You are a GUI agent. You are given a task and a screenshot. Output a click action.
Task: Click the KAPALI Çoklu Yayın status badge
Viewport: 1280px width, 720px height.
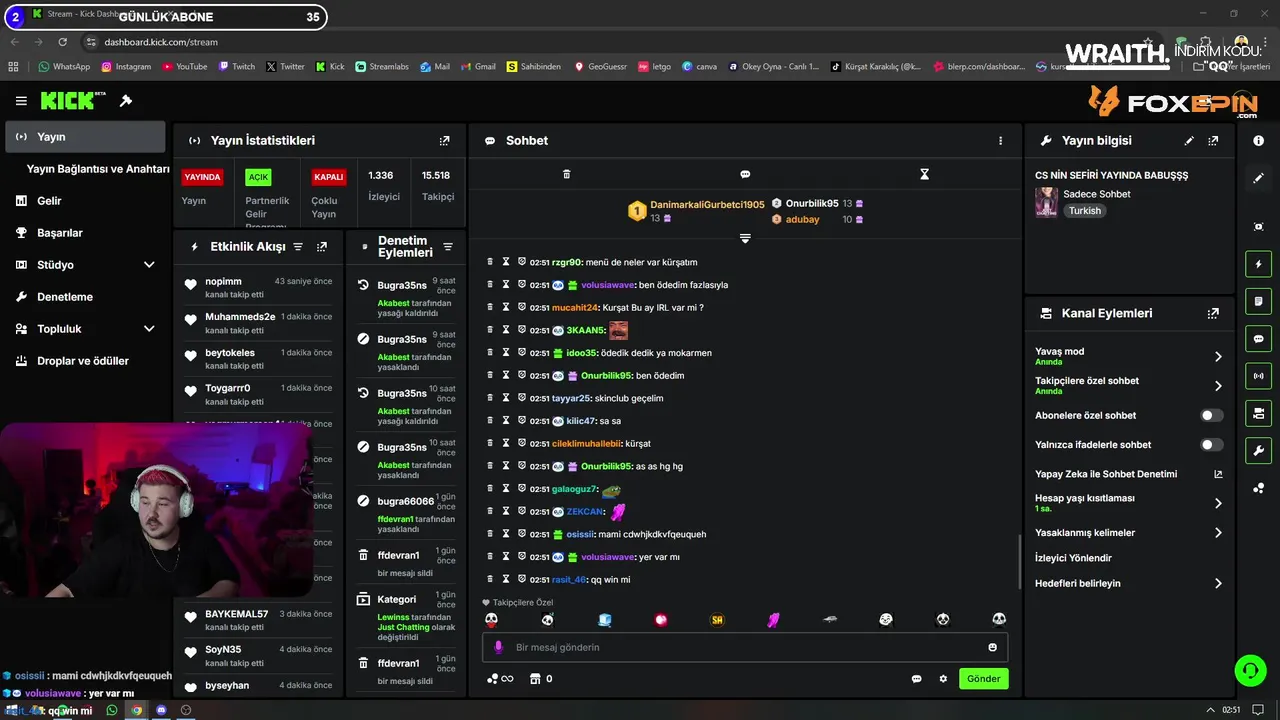pyautogui.click(x=328, y=177)
